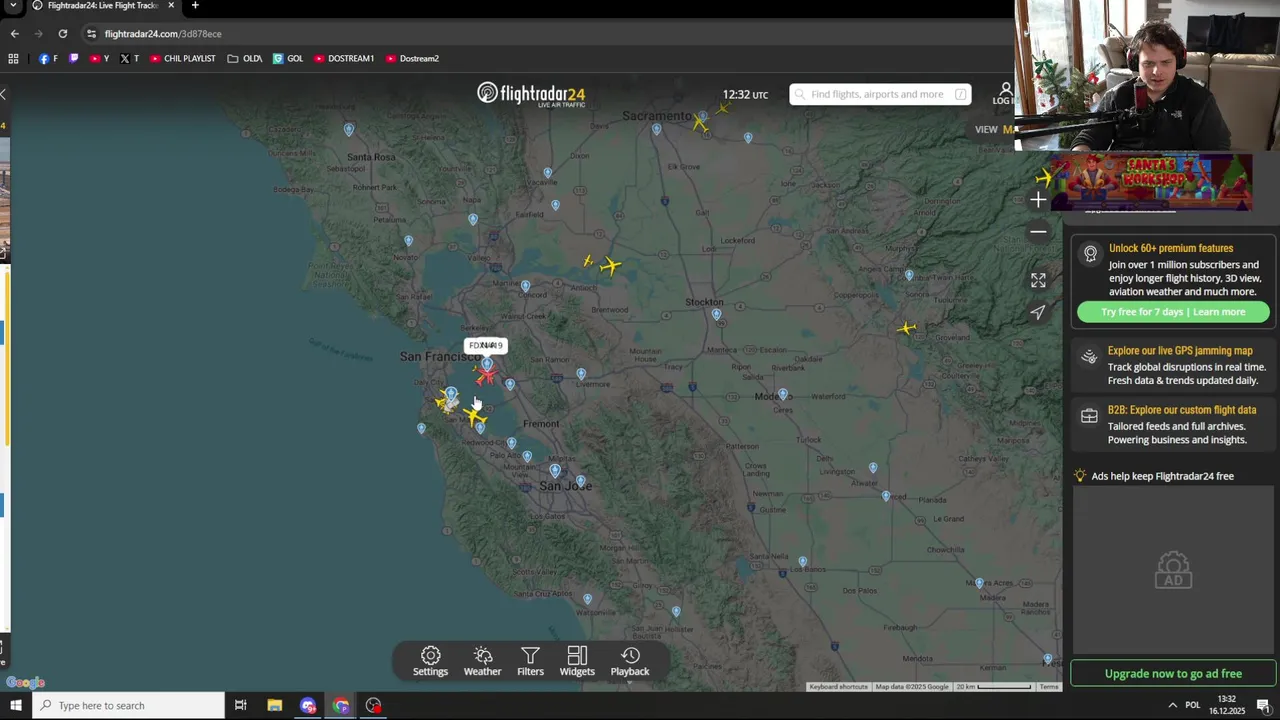Open the tab search dropdown arrow
Image resolution: width=1280 pixels, height=720 pixels.
tap(13, 6)
